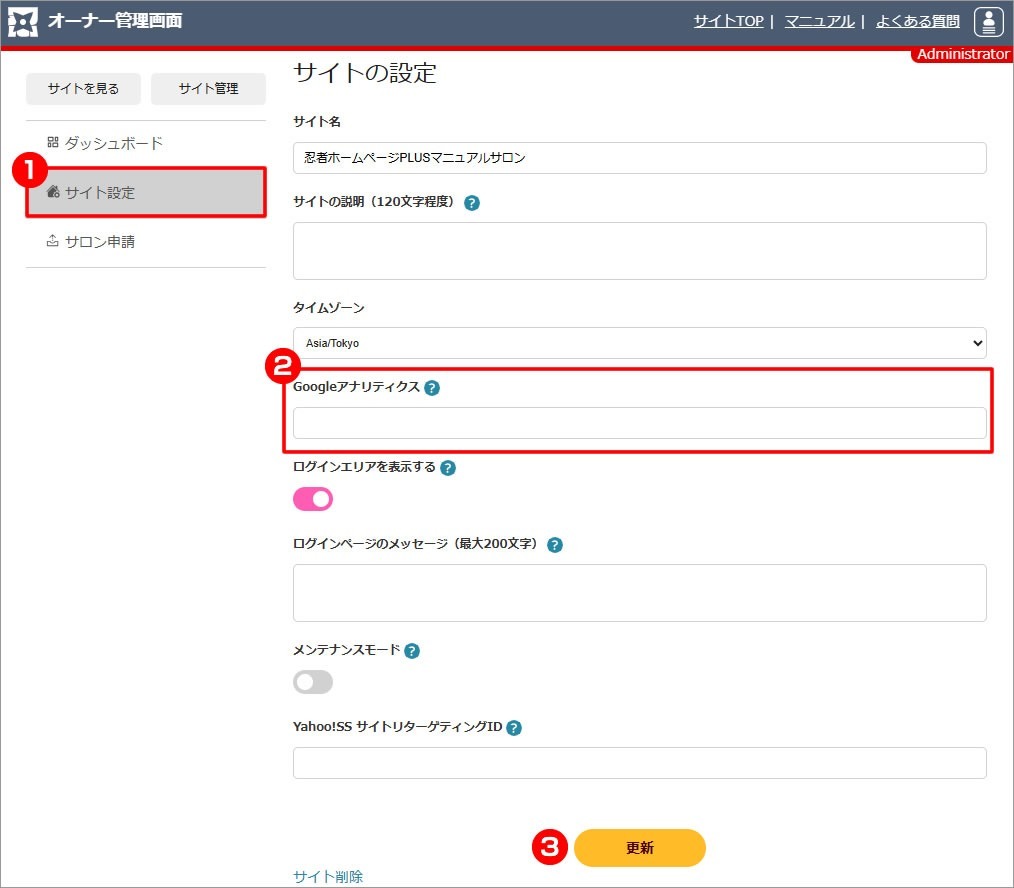1014x888 pixels.
Task: Open the マニュアル link in header
Action: 818,21
